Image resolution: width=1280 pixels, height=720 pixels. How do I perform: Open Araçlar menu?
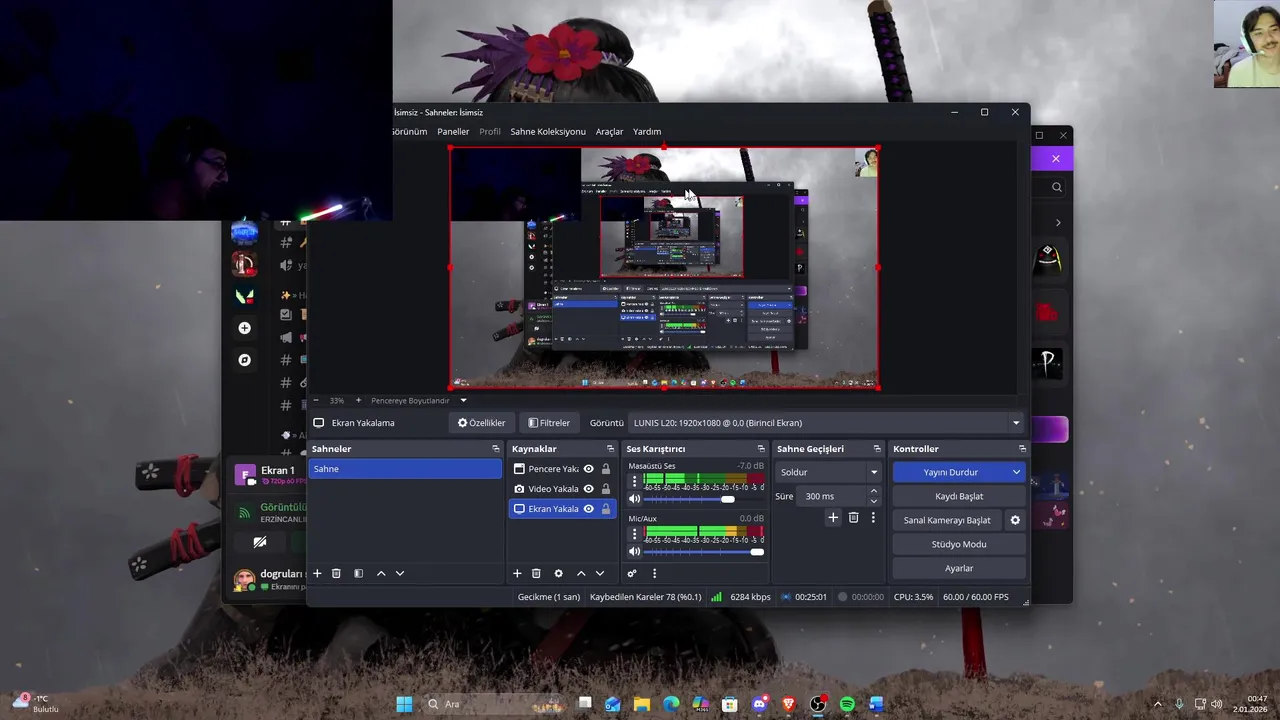609,131
